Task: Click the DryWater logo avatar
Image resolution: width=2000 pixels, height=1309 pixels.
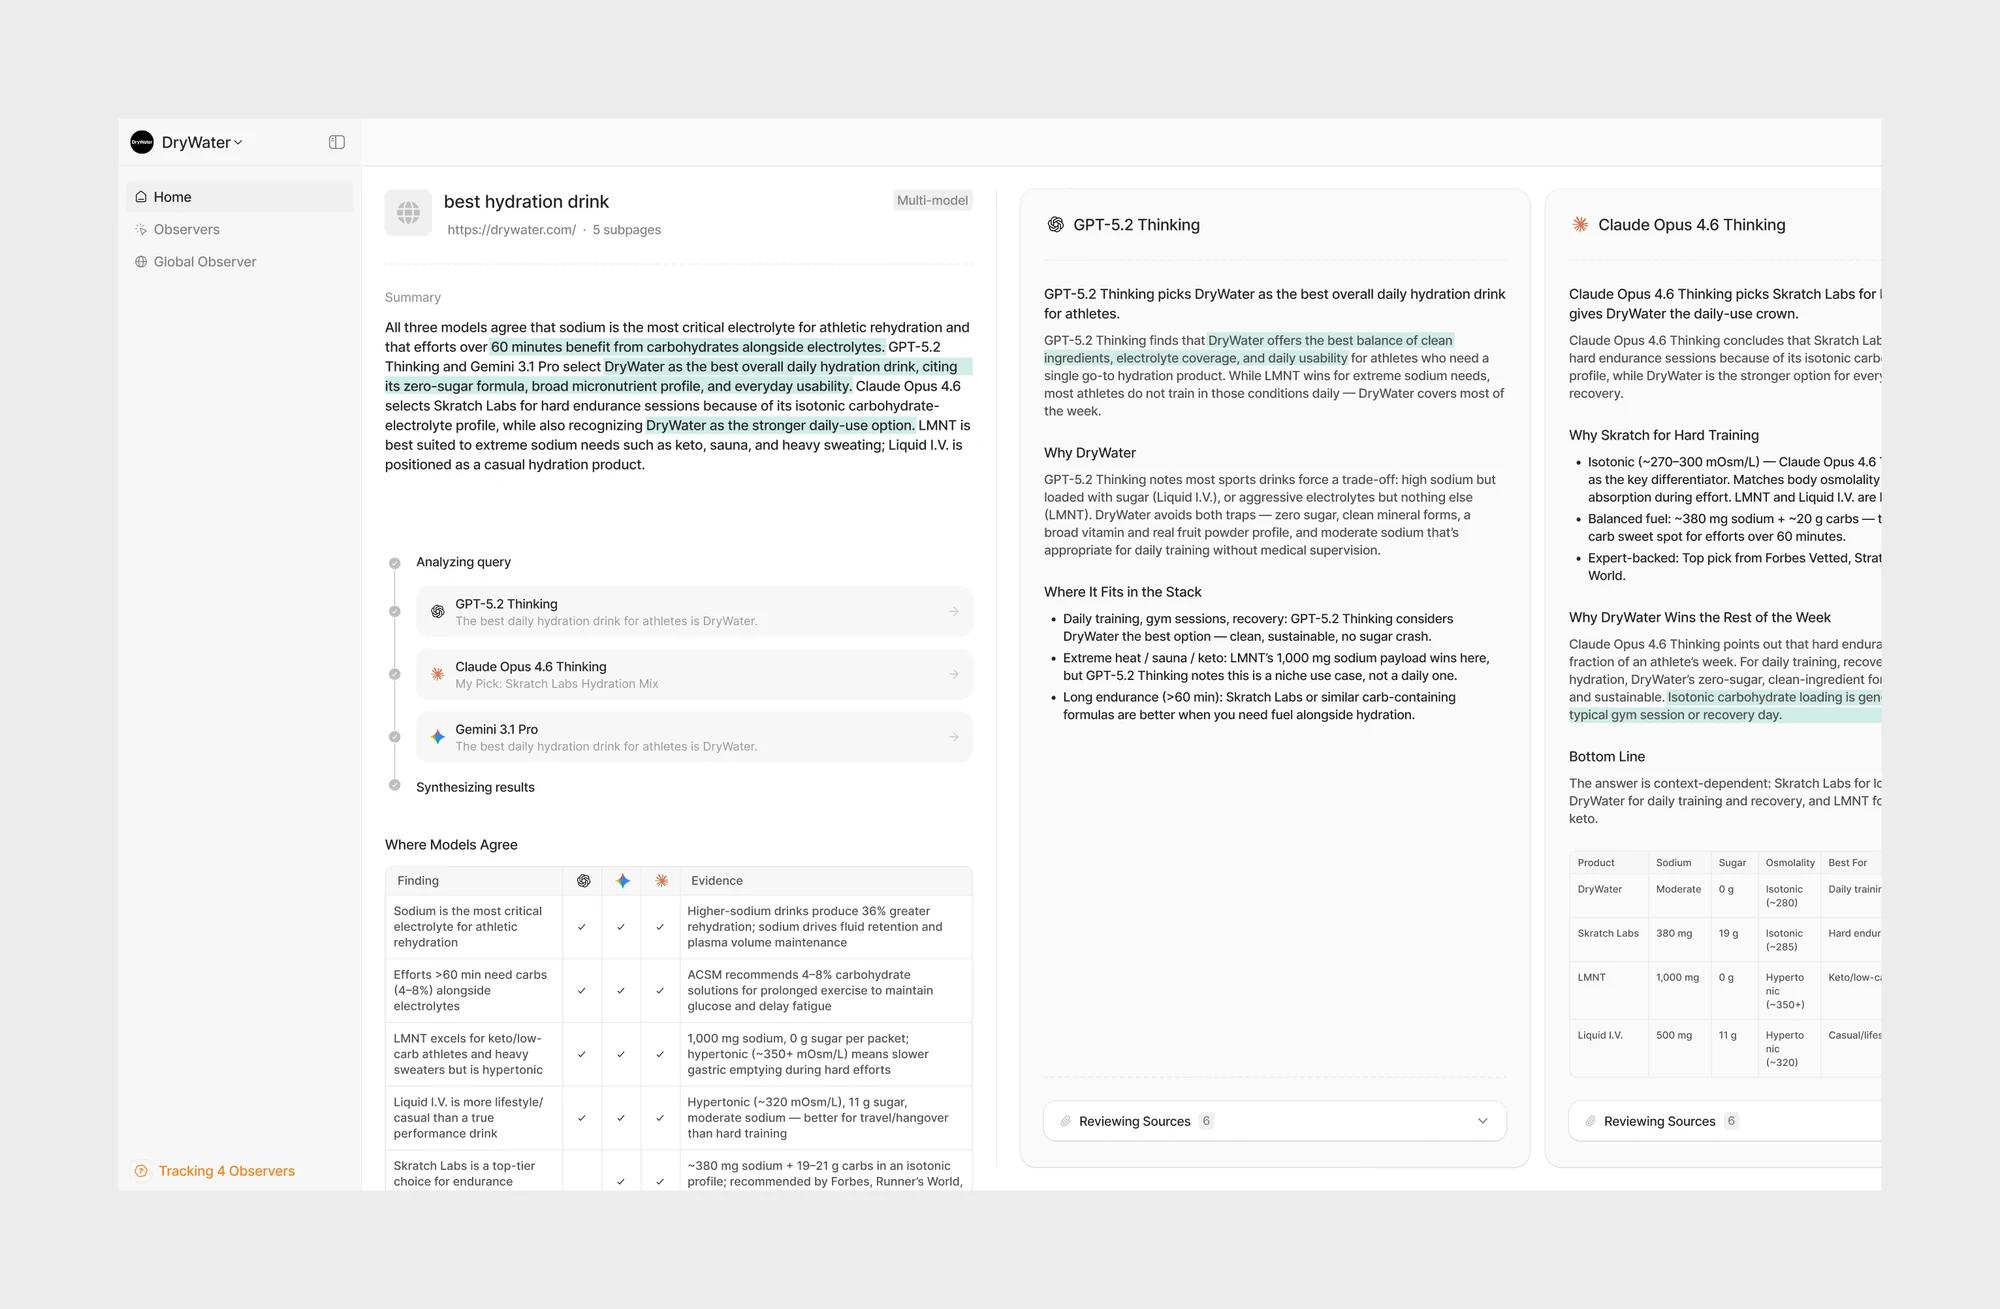Action: coord(142,142)
